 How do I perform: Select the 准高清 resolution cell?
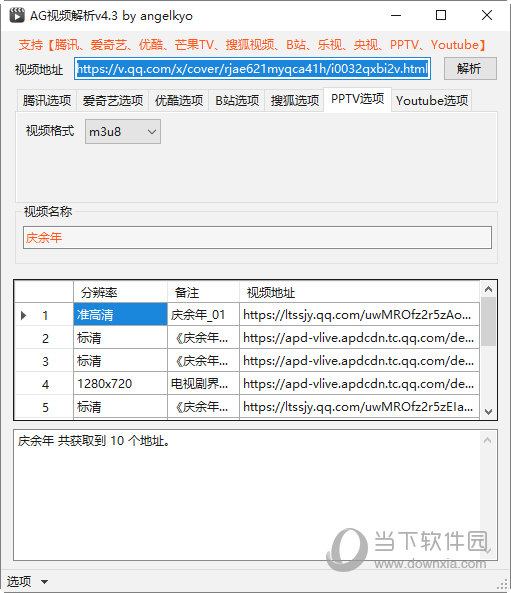(120, 315)
